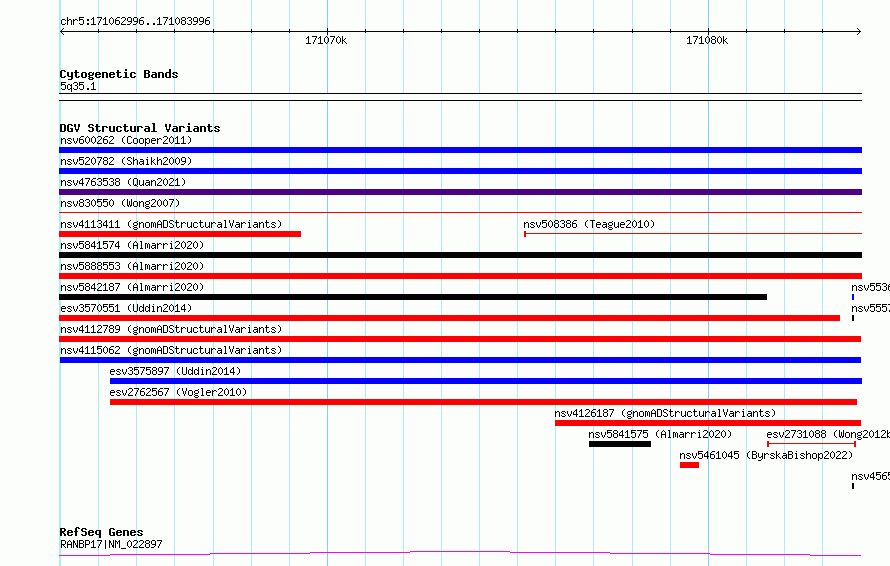The width and height of the screenshot is (890, 566).
Task: Click the magenta RANBP17 gene line
Action: click(x=460, y=554)
